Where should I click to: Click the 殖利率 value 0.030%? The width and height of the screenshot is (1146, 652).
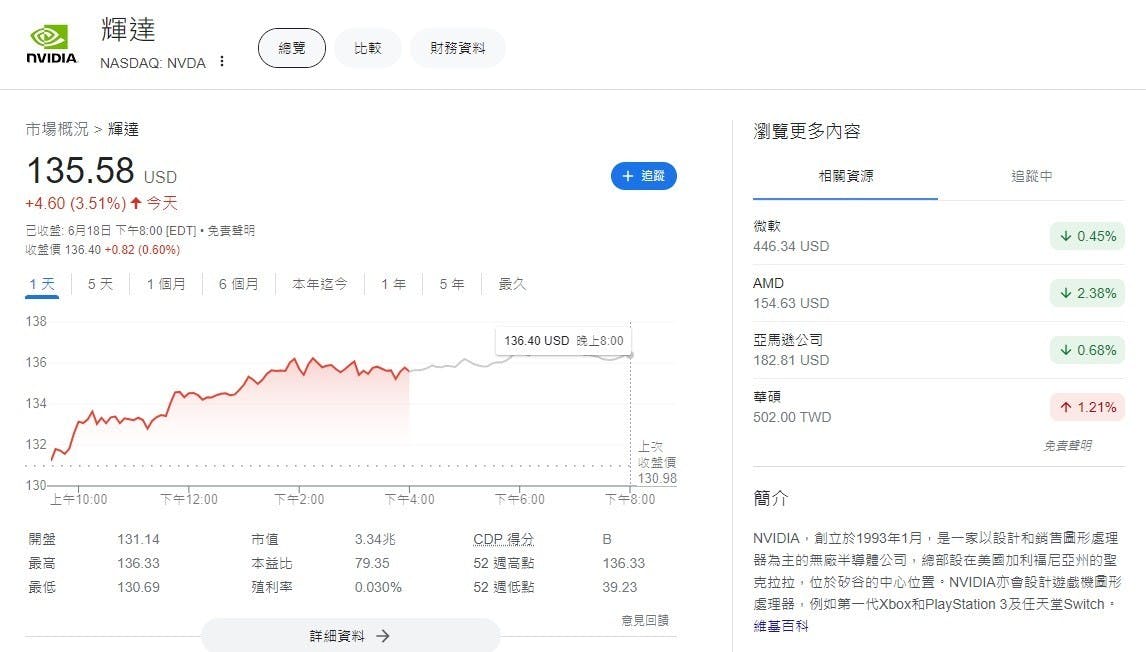point(378,588)
